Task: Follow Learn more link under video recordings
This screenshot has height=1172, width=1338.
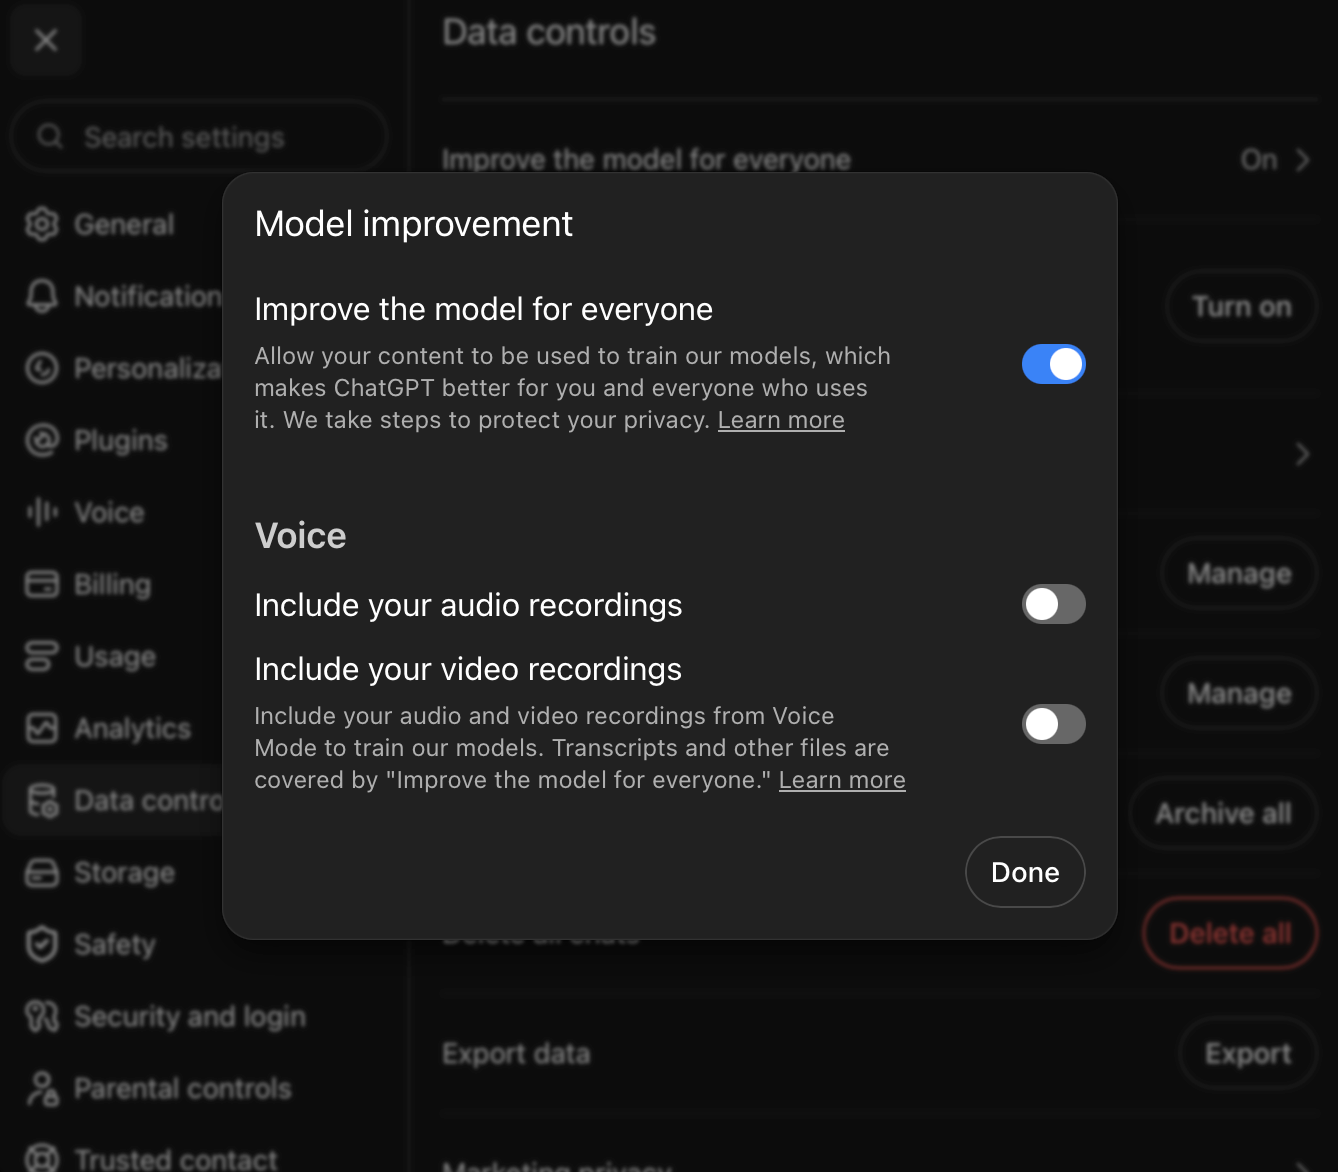Action: [x=842, y=780]
